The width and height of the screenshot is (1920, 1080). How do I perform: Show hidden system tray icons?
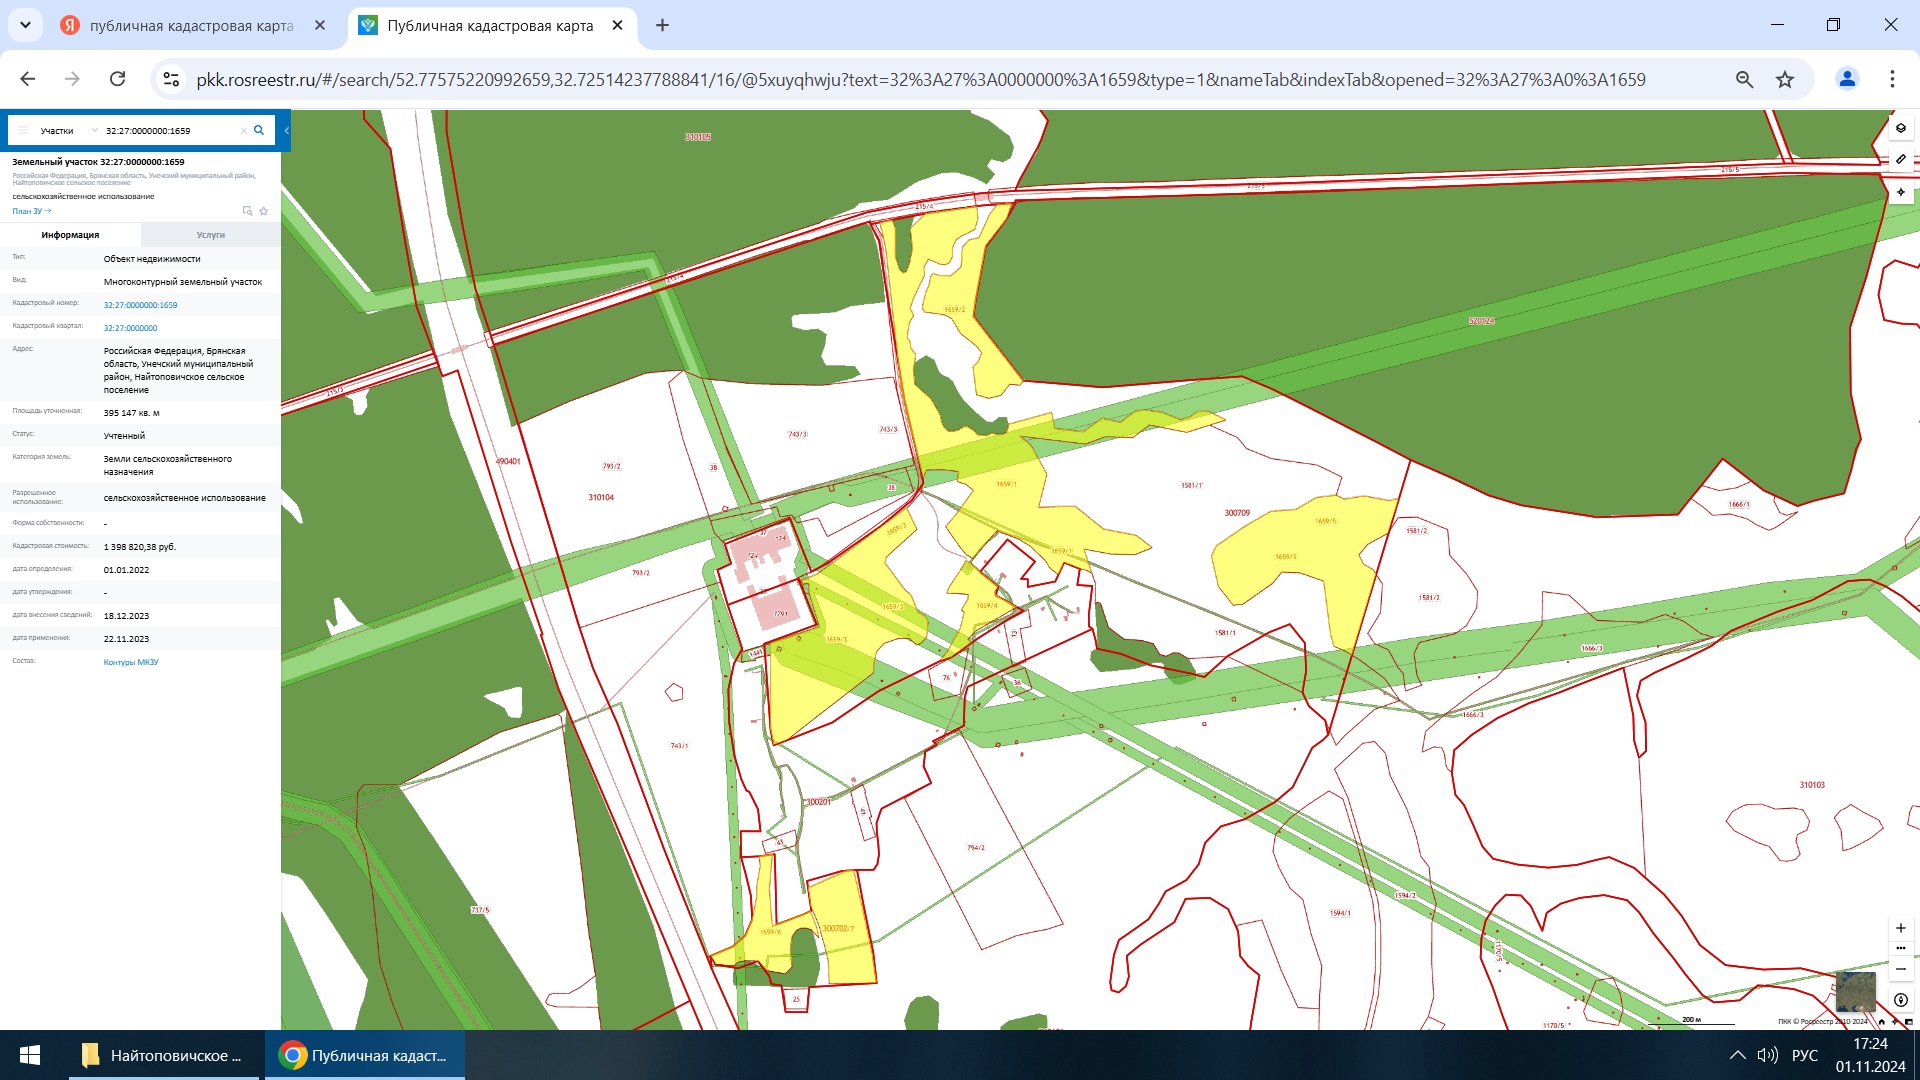pos(1738,1055)
